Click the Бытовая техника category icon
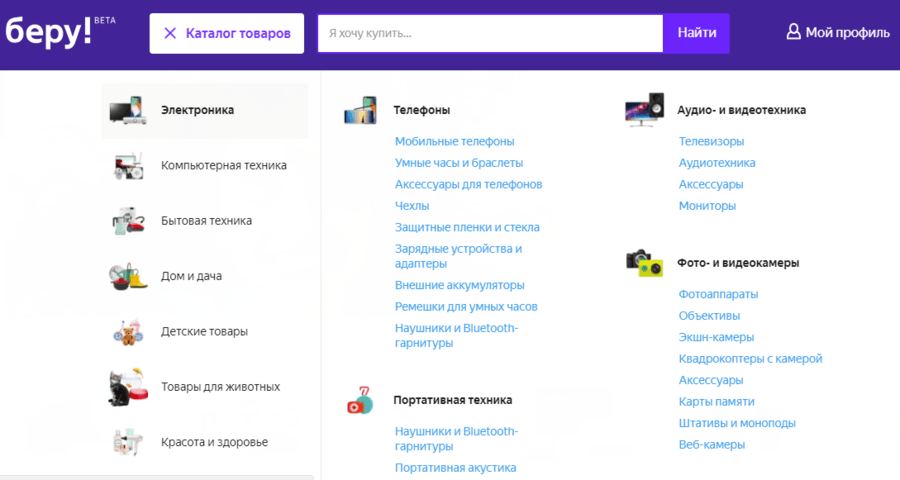The height and width of the screenshot is (480, 900). tap(128, 220)
